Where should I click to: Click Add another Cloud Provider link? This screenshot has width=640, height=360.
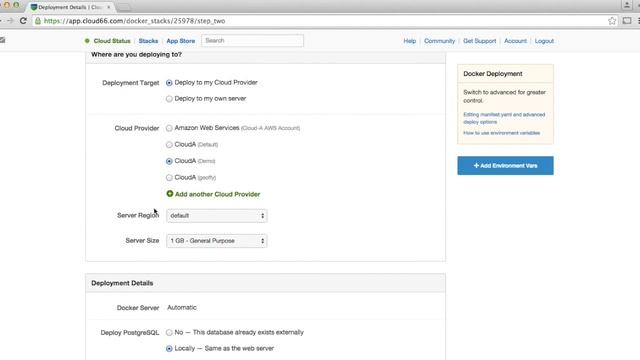[217, 194]
